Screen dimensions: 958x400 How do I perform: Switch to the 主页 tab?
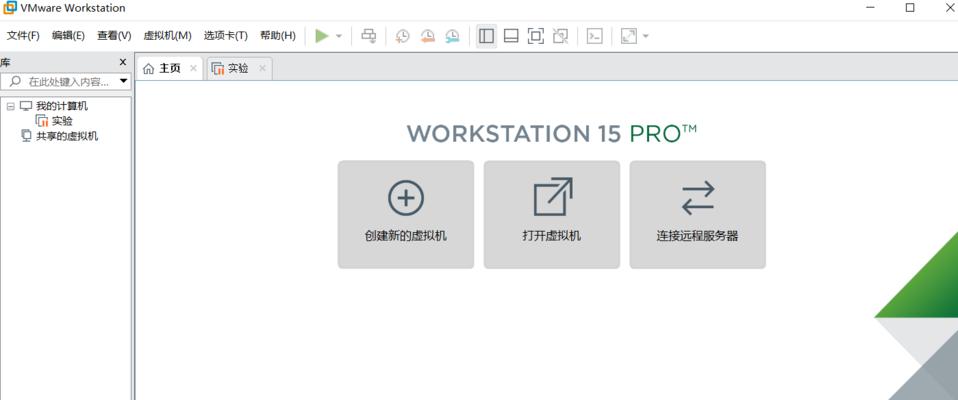point(169,68)
